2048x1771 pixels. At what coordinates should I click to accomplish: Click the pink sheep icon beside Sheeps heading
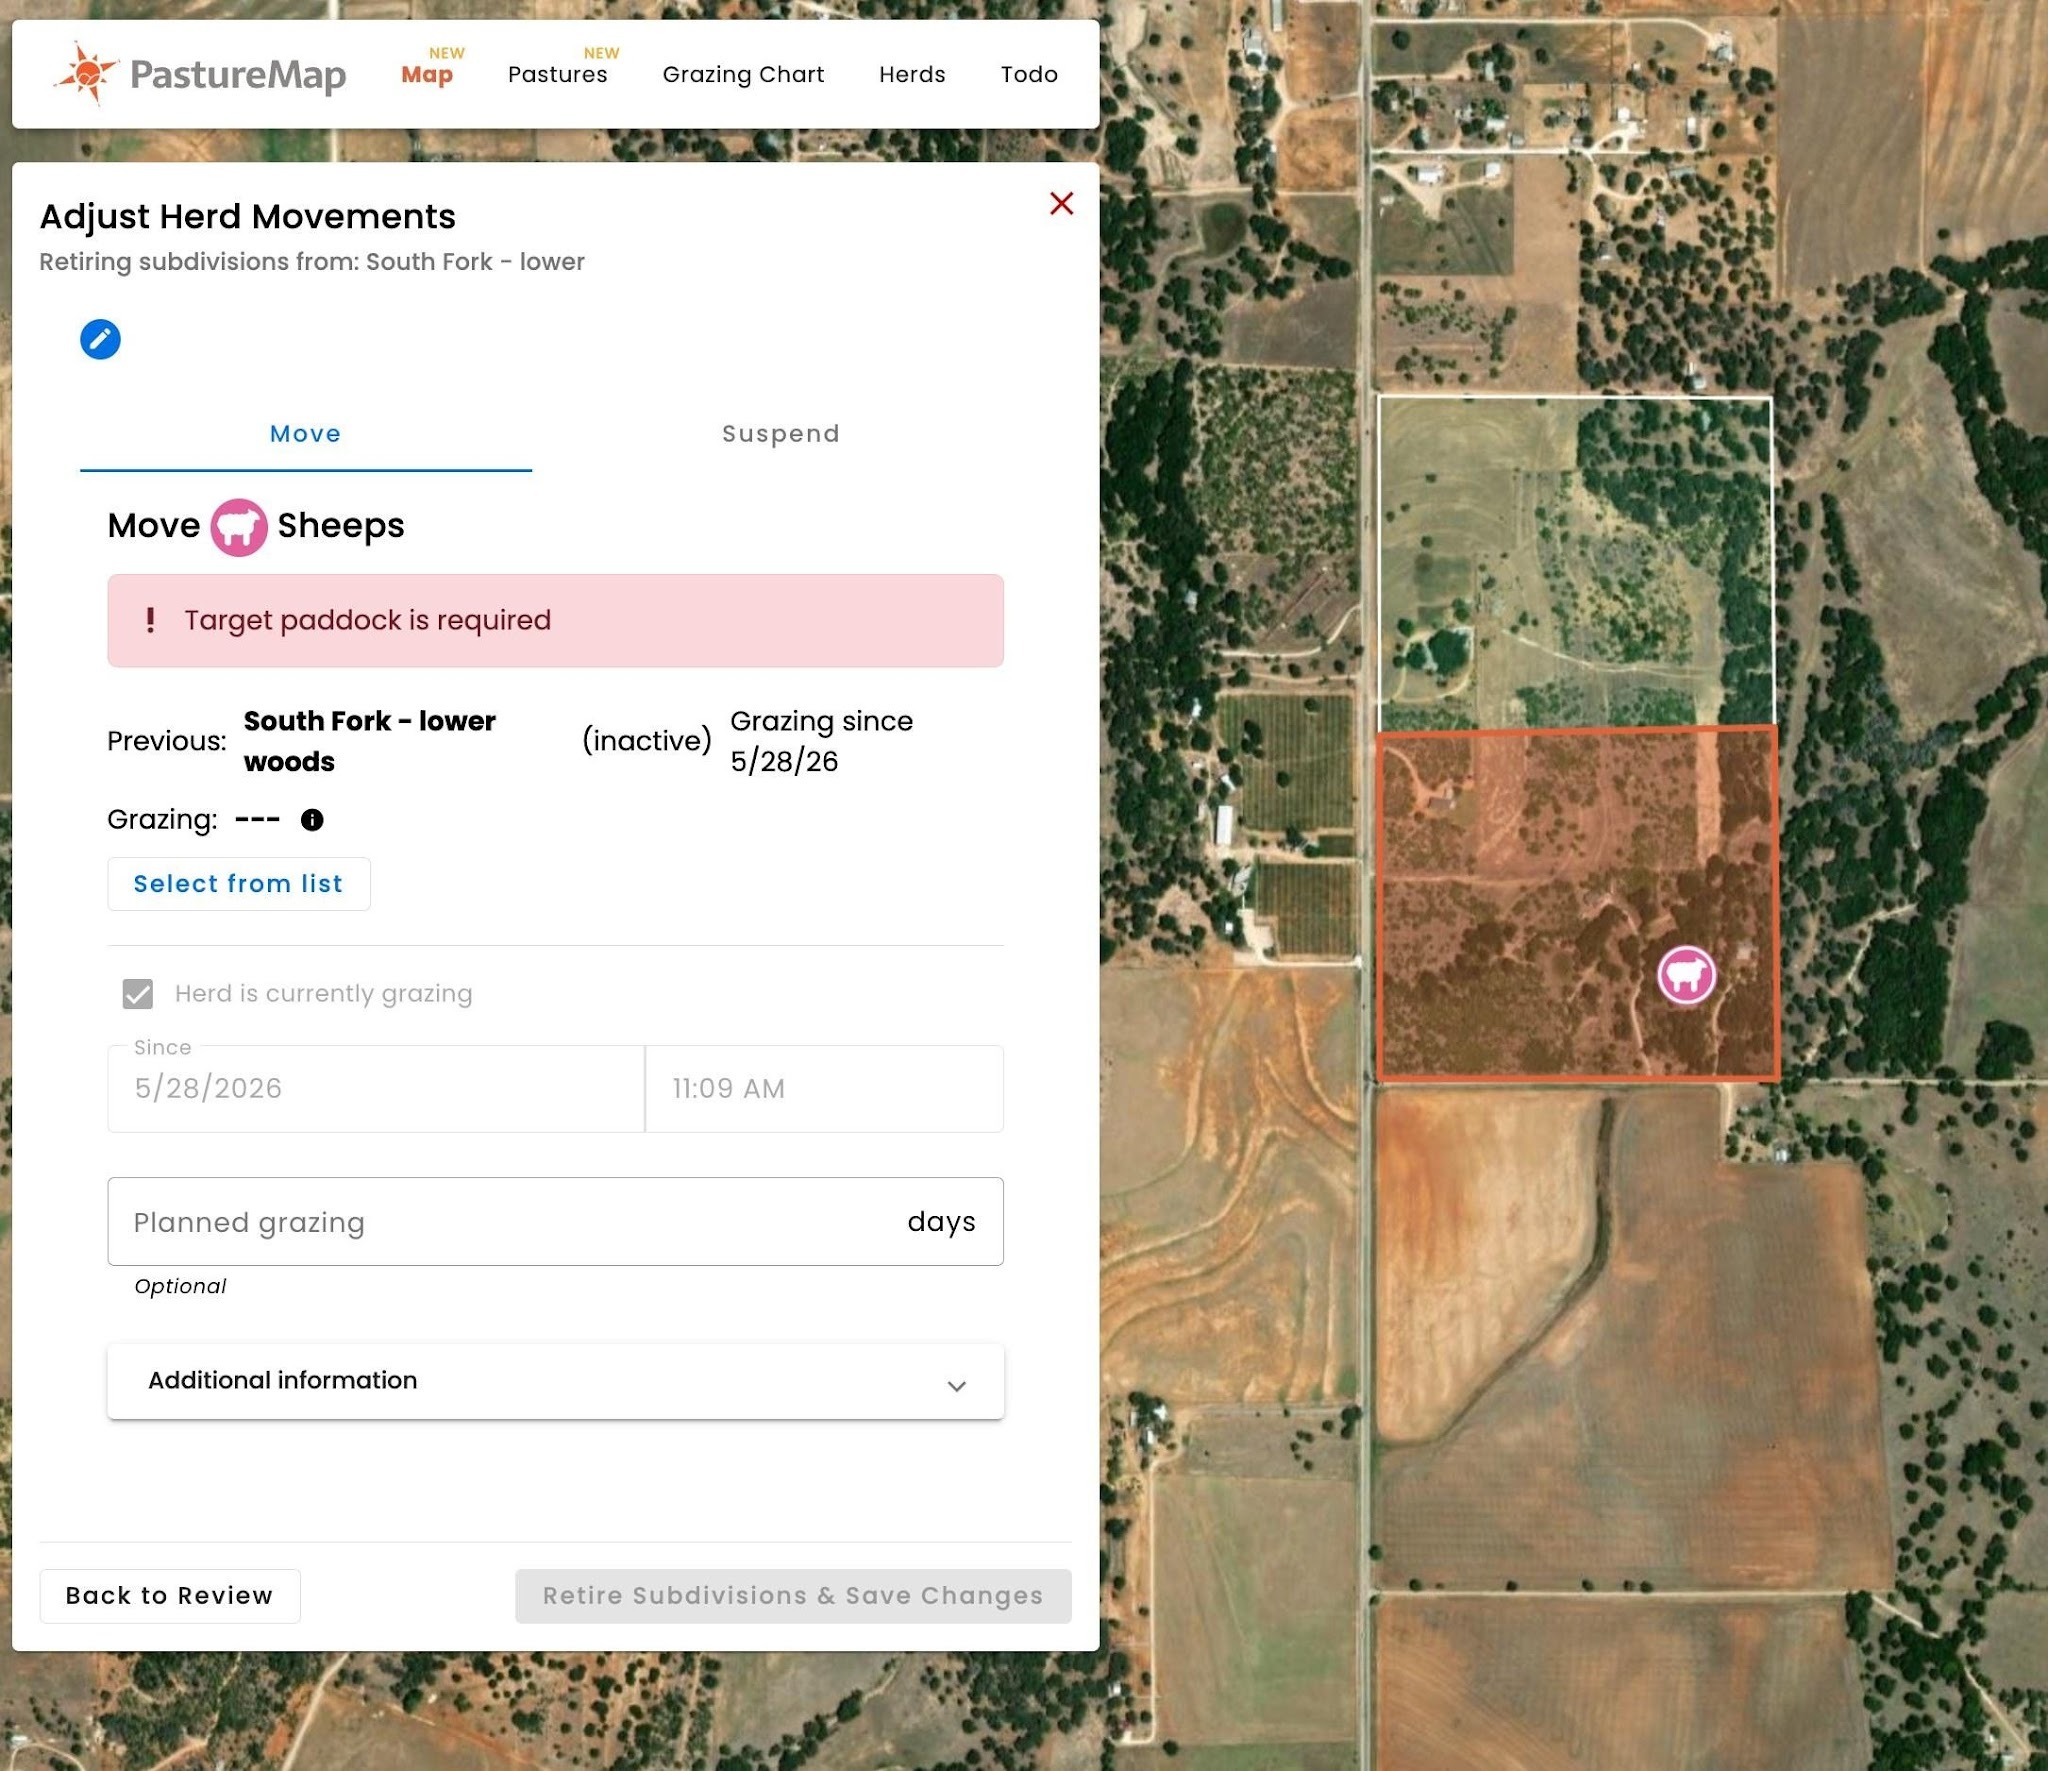click(238, 527)
